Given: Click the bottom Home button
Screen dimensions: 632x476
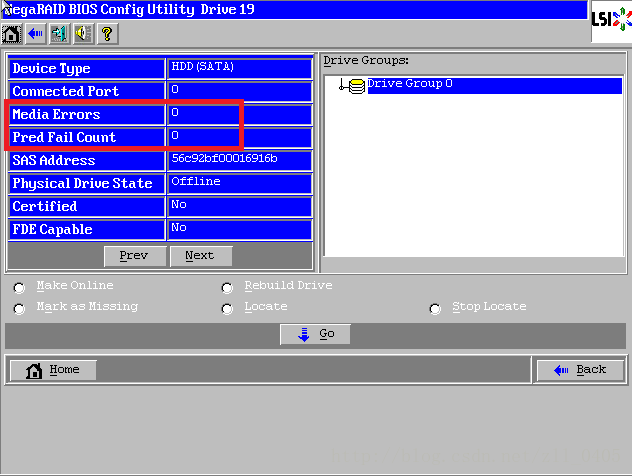Looking at the screenshot, I should [x=53, y=370].
